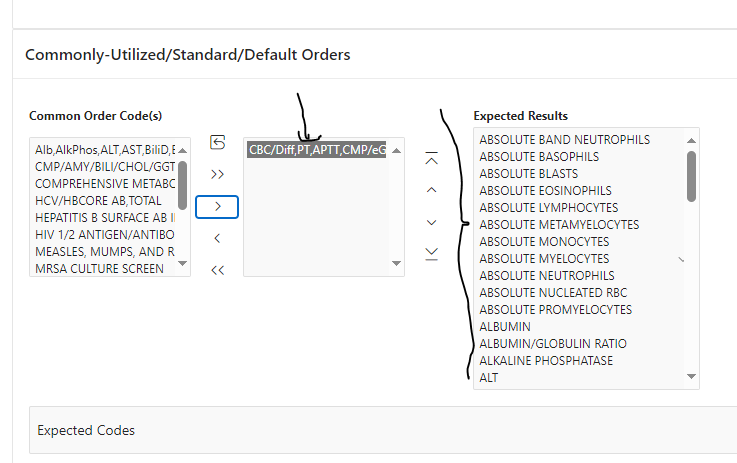Select HIV 1/2 ANTIGEN/ANTIBO in the order list
Screen dimensions: 737x463
(x=104, y=234)
